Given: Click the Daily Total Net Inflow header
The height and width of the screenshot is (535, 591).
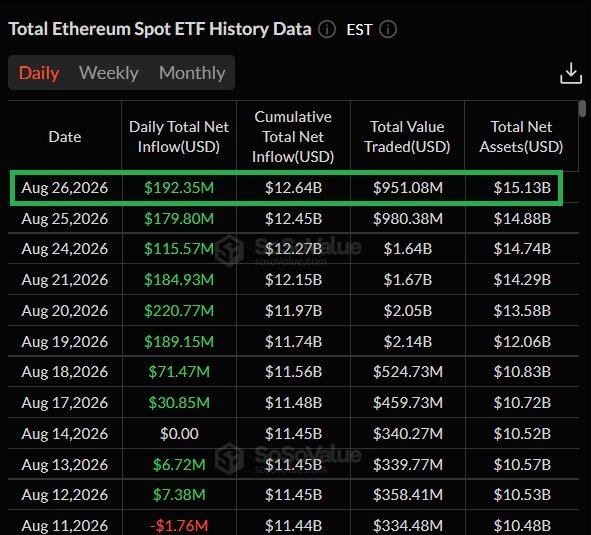Looking at the screenshot, I should pyautogui.click(x=179, y=136).
